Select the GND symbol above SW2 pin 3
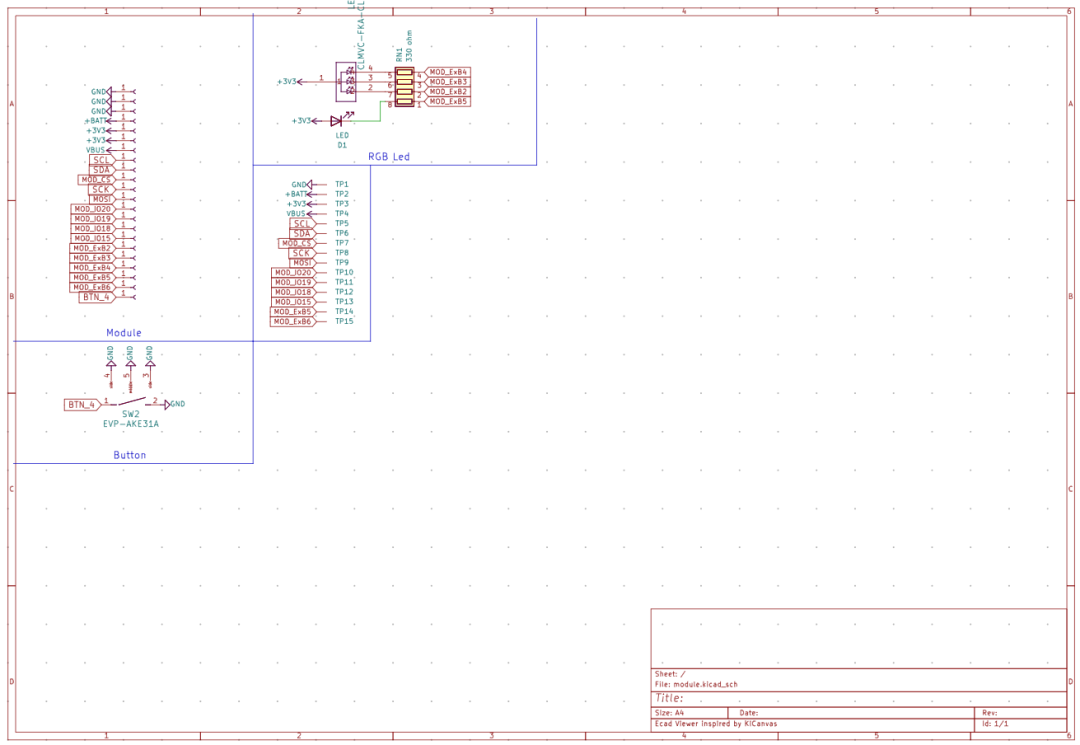 coord(149,356)
